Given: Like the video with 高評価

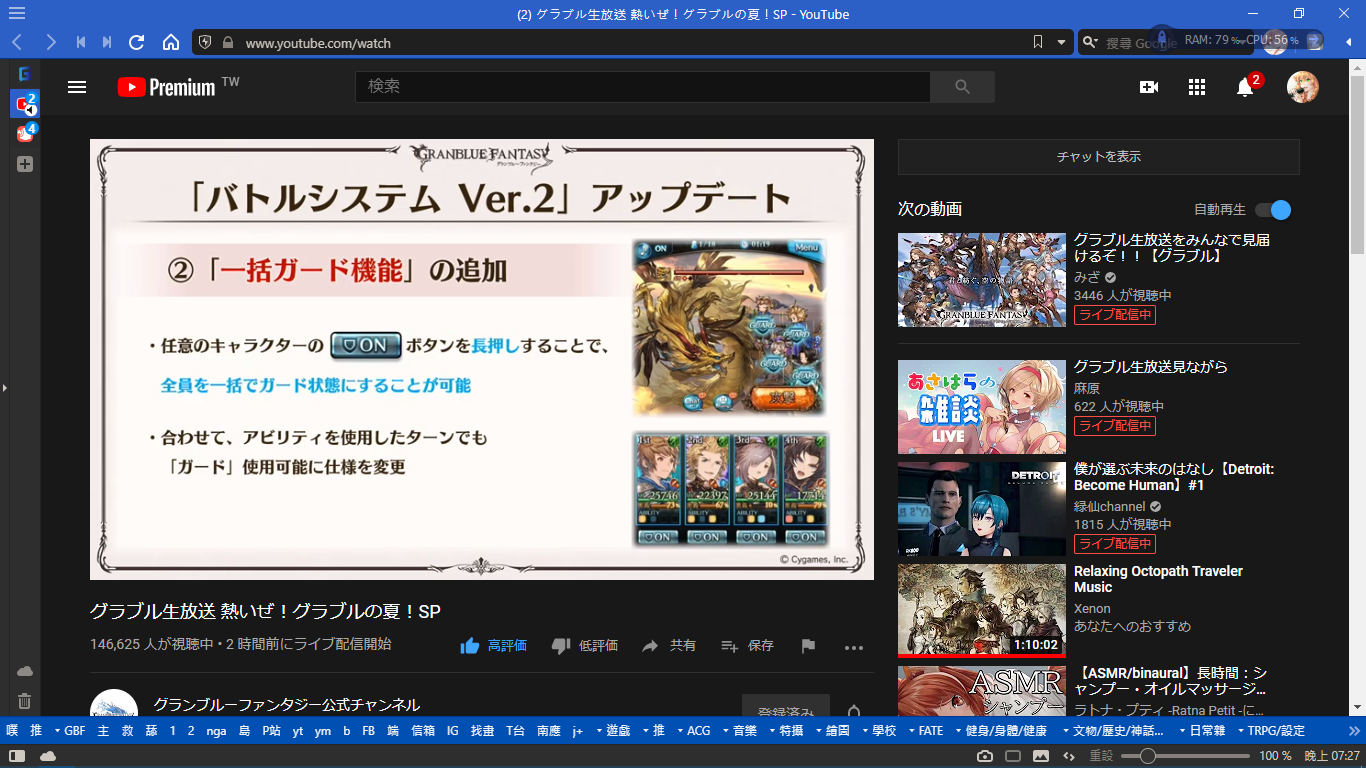Looking at the screenshot, I should pos(493,646).
